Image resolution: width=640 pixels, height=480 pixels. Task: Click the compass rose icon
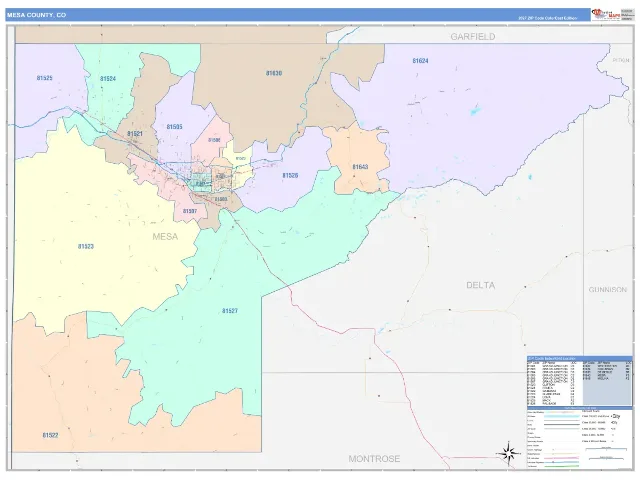click(x=508, y=453)
